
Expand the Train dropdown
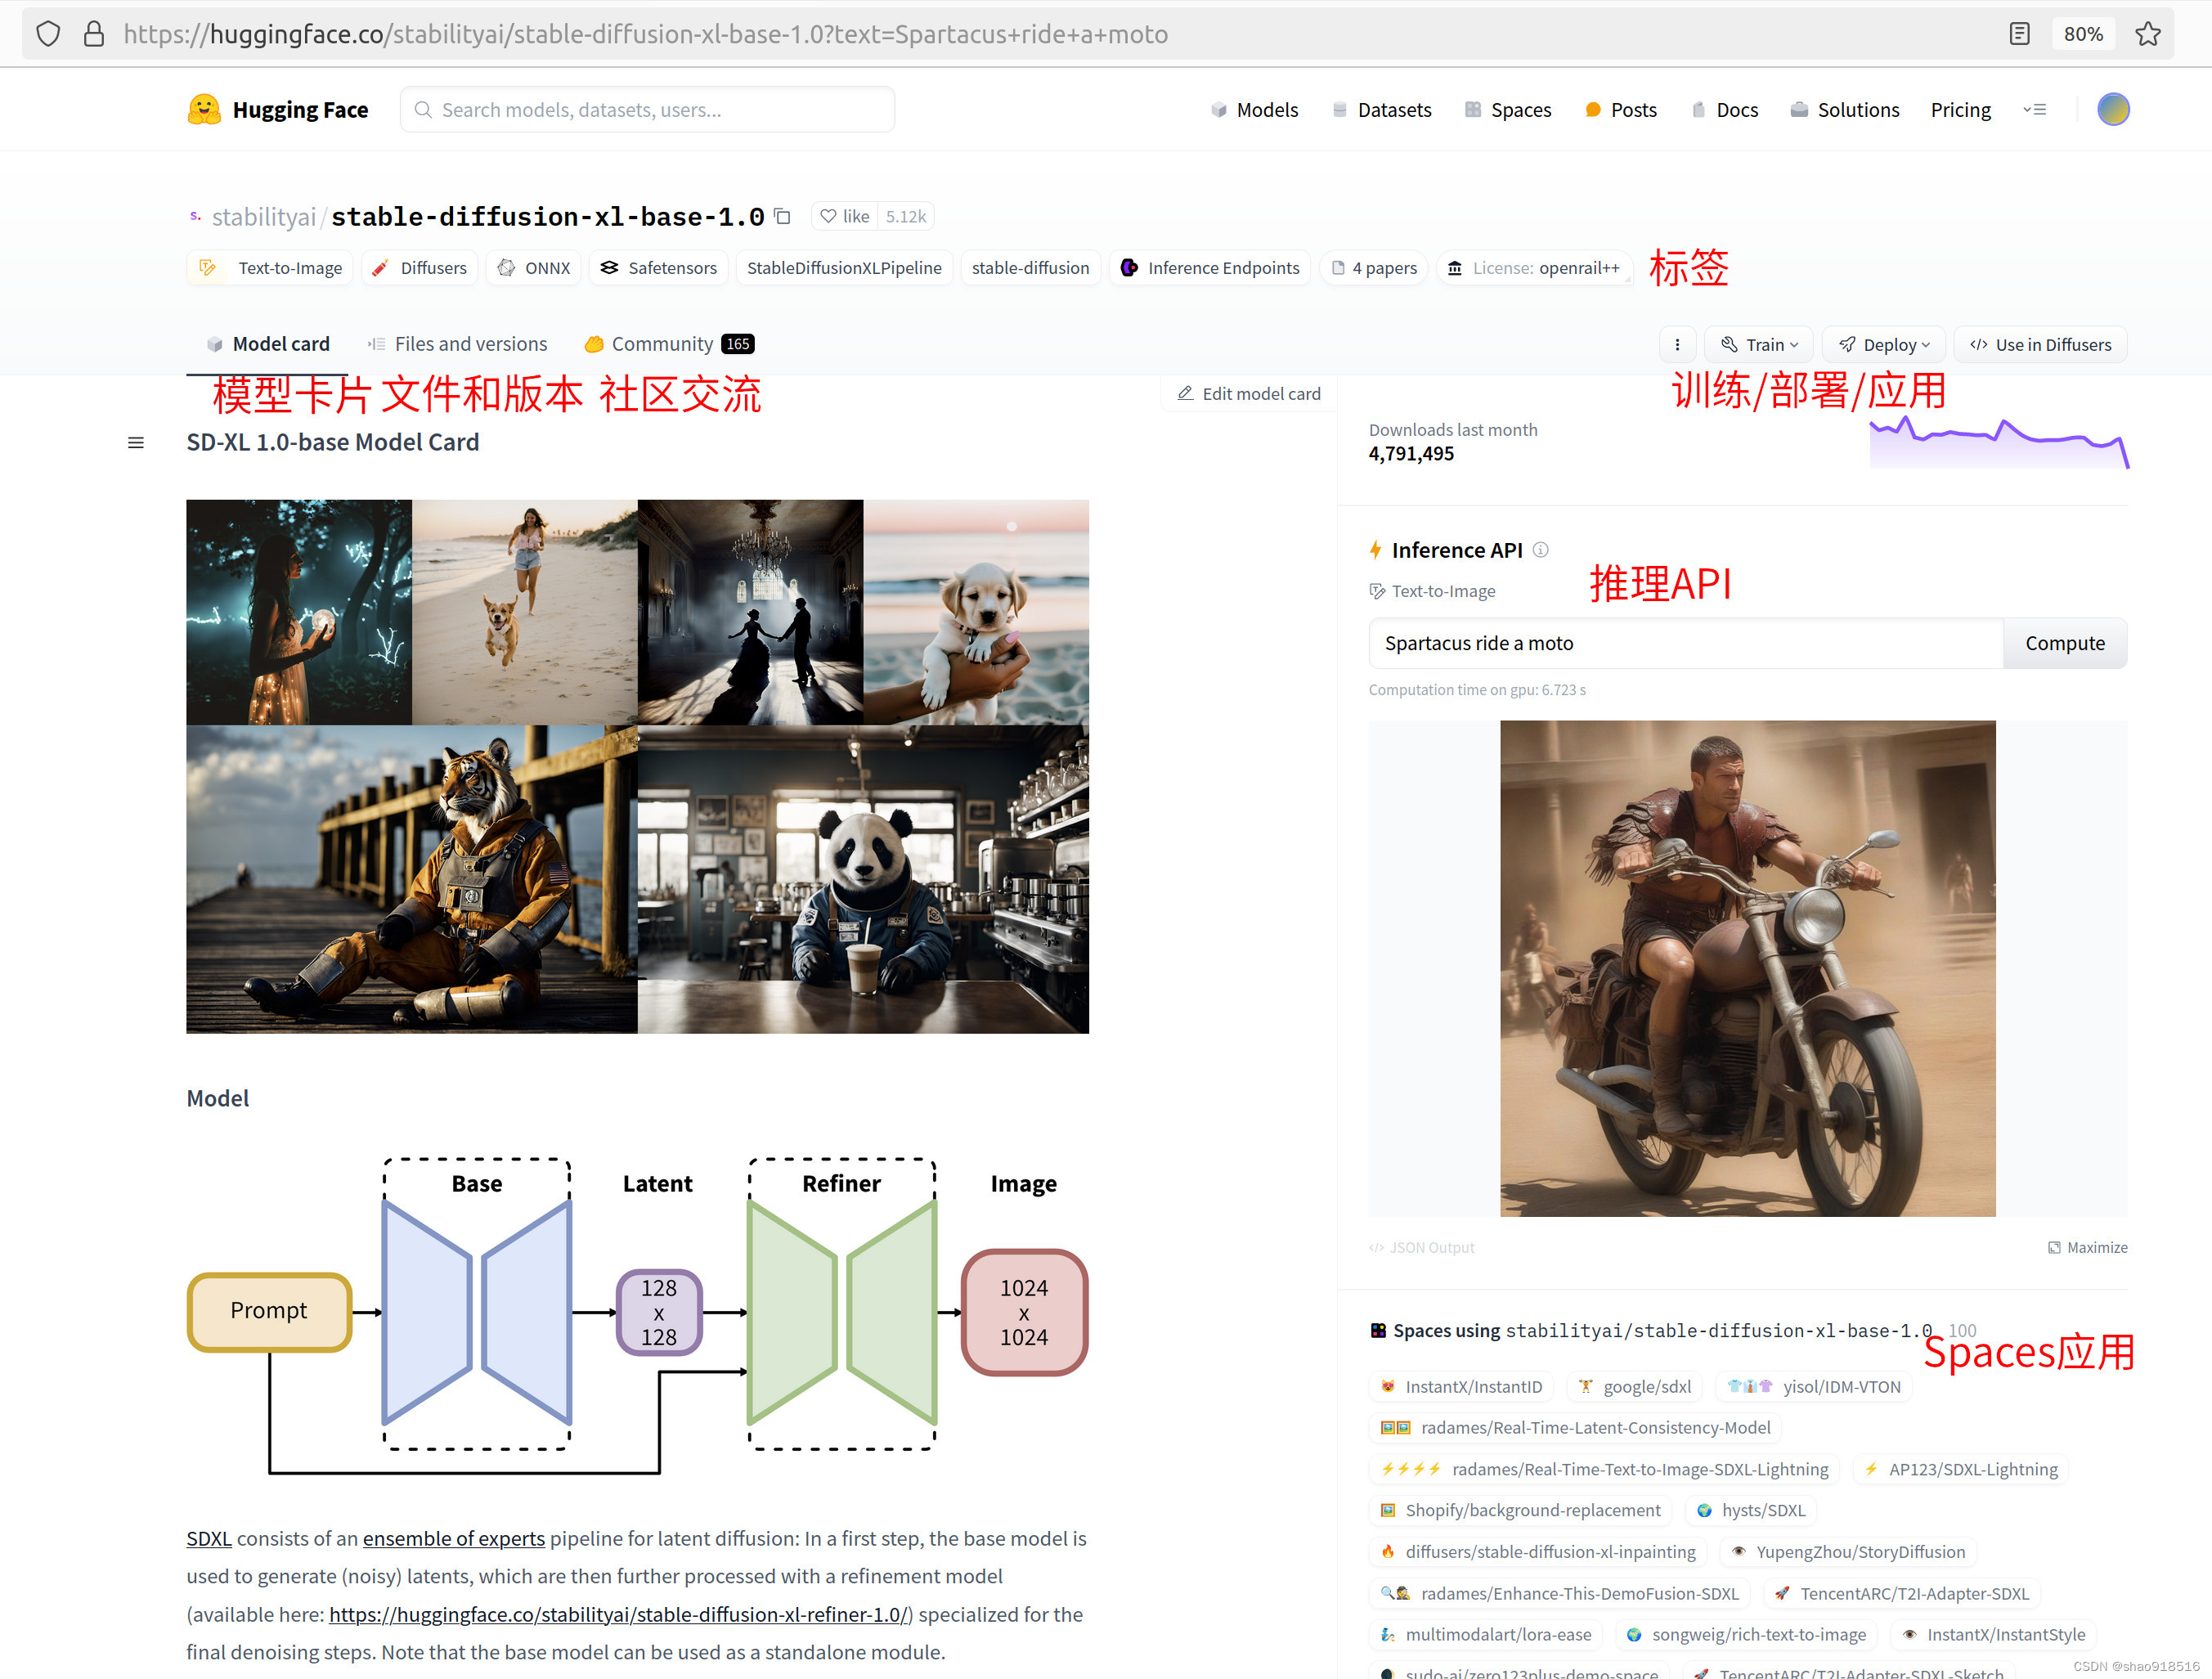coord(1760,345)
